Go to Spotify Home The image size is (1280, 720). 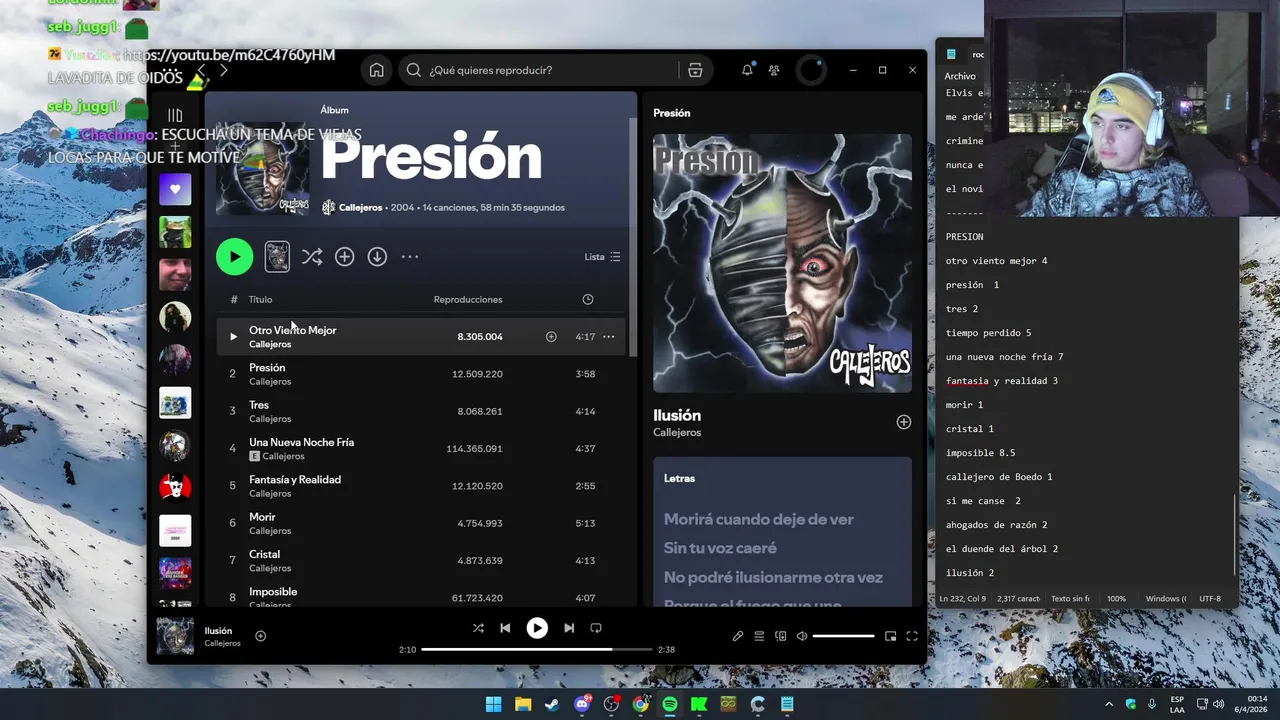(x=376, y=70)
